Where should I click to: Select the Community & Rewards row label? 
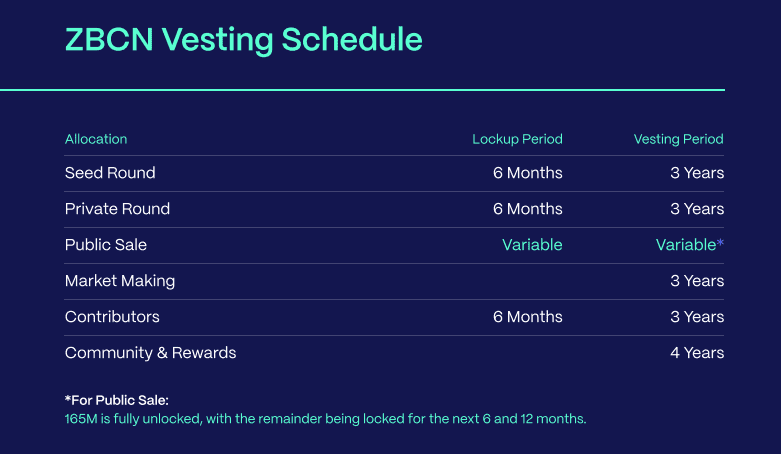(x=150, y=353)
